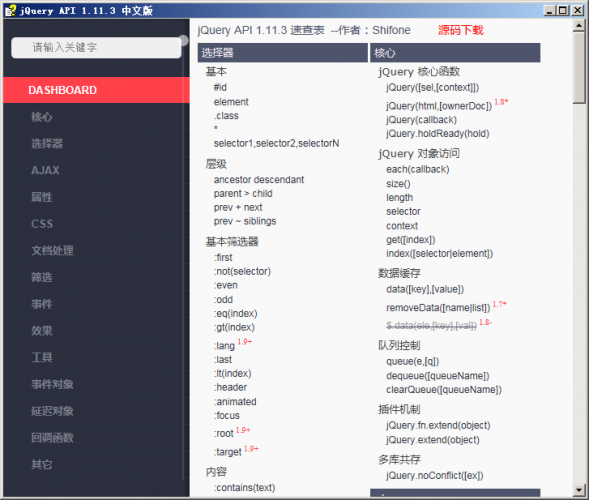The height and width of the screenshot is (500, 589).
Task: Click the scrollbar up arrow
Action: [x=578, y=26]
